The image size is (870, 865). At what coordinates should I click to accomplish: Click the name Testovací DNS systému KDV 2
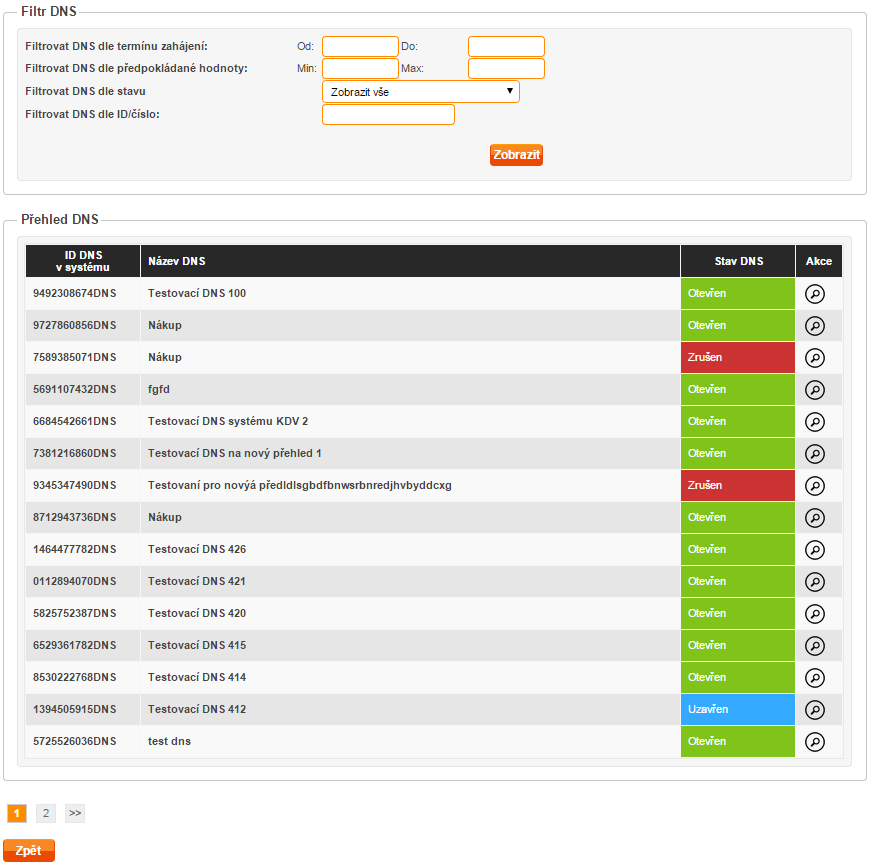pos(227,421)
